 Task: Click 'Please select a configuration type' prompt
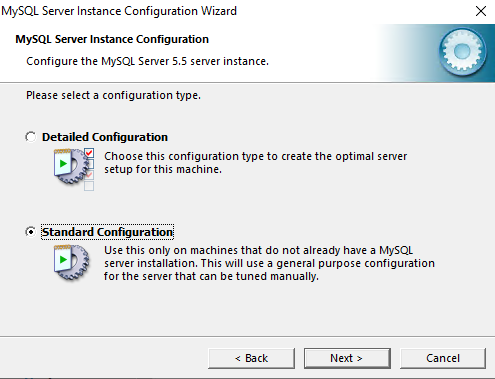(113, 95)
